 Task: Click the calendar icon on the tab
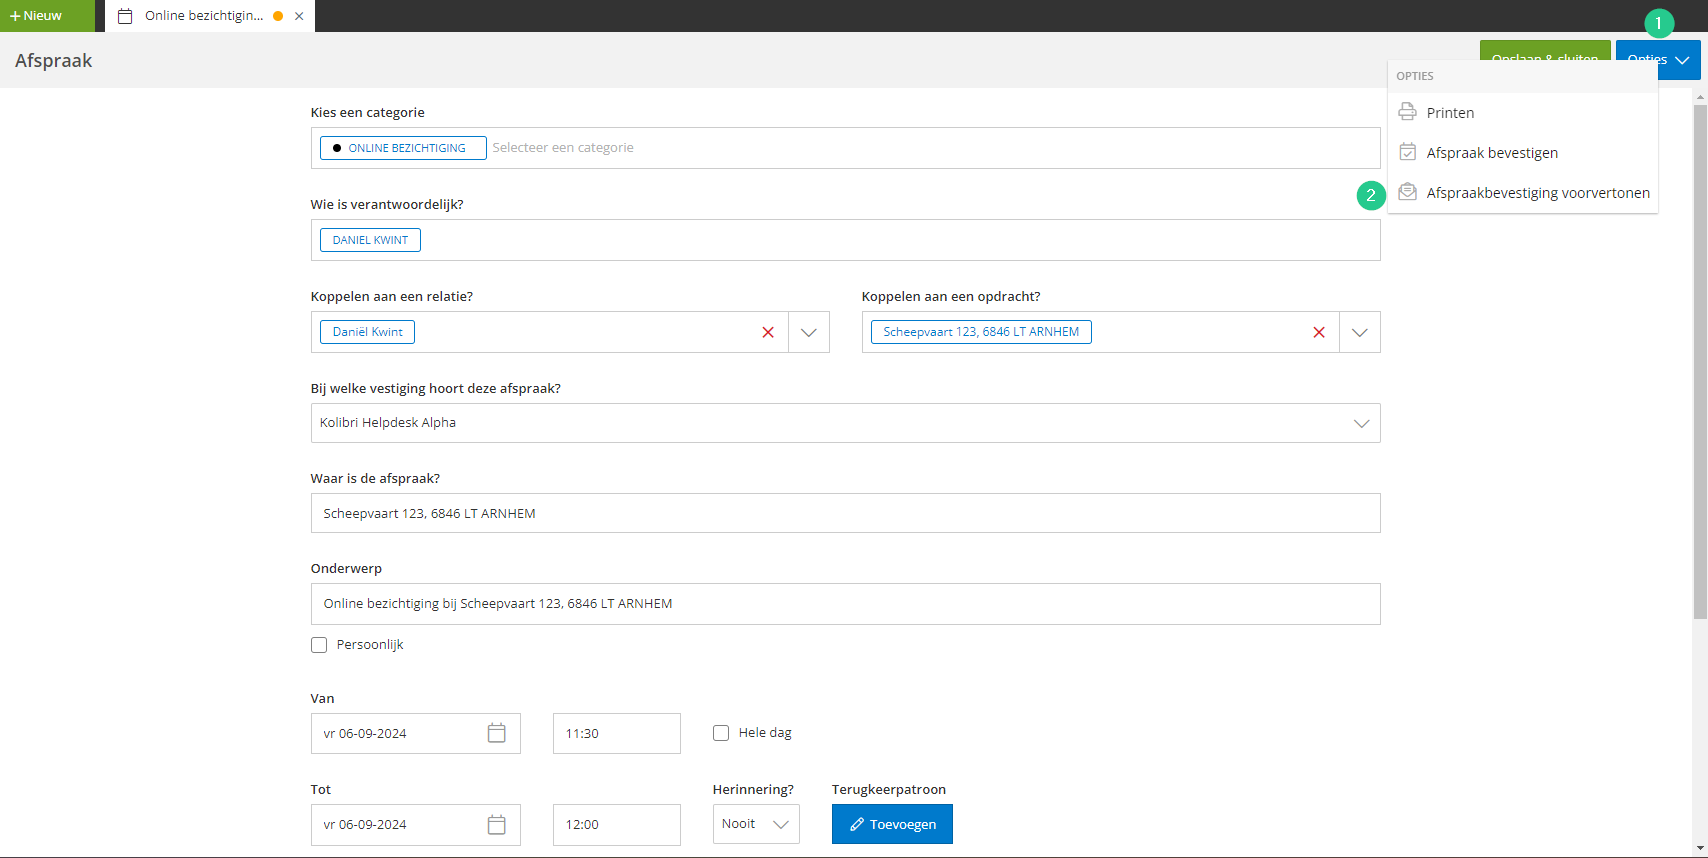125,16
